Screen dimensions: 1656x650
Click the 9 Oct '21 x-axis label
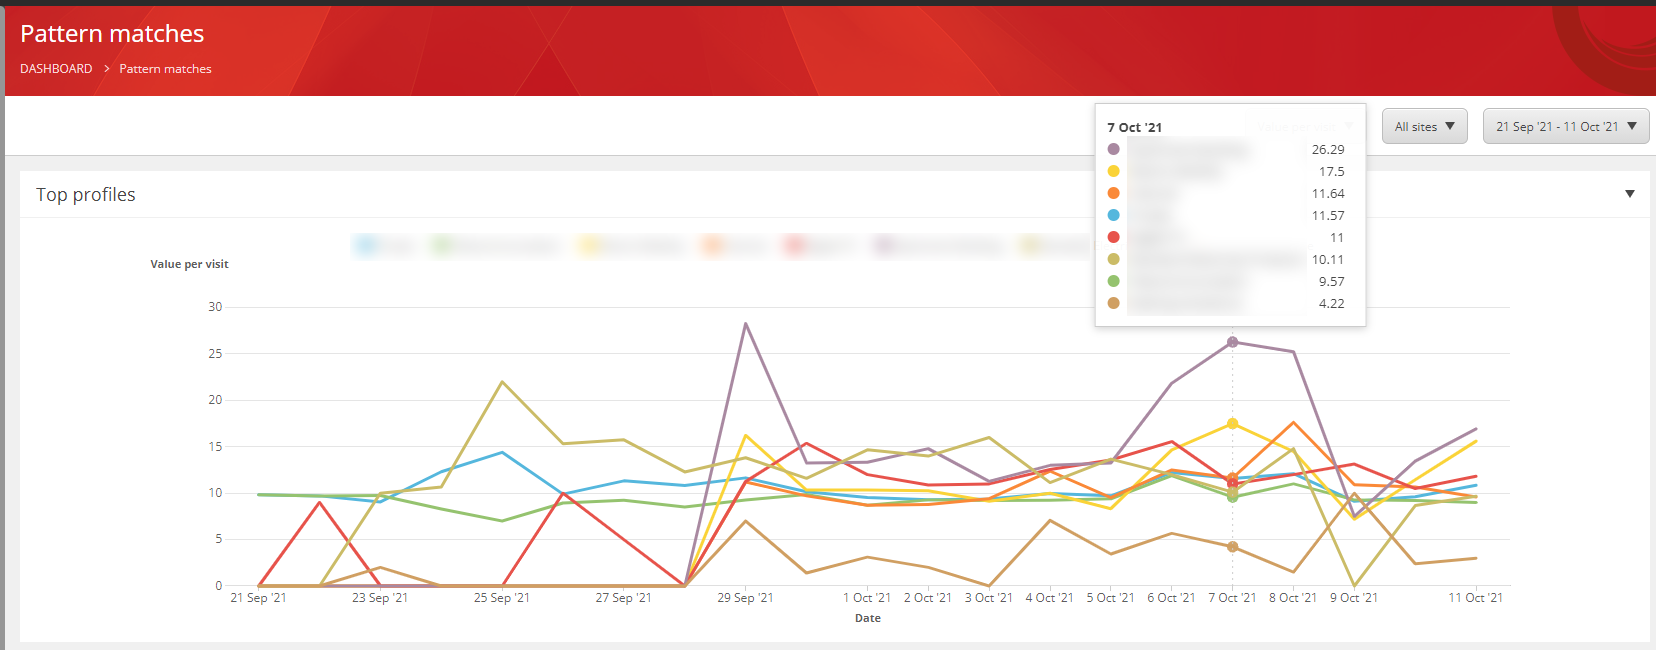click(x=1354, y=597)
